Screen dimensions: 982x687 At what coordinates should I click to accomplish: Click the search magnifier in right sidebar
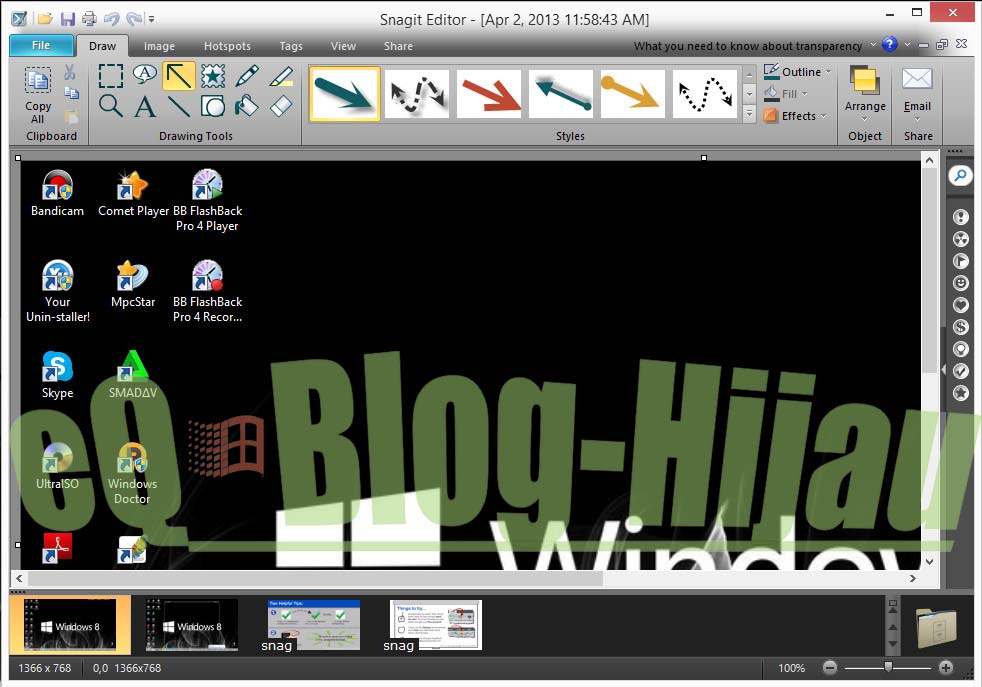coord(960,176)
